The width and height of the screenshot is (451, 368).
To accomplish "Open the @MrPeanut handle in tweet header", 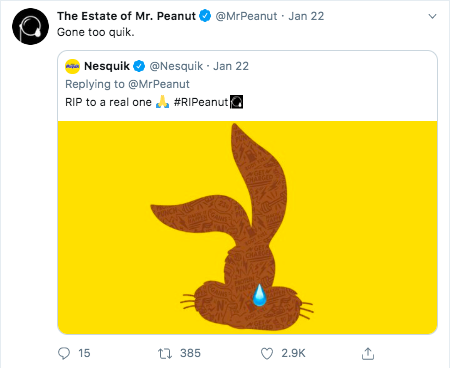I will pyautogui.click(x=246, y=16).
